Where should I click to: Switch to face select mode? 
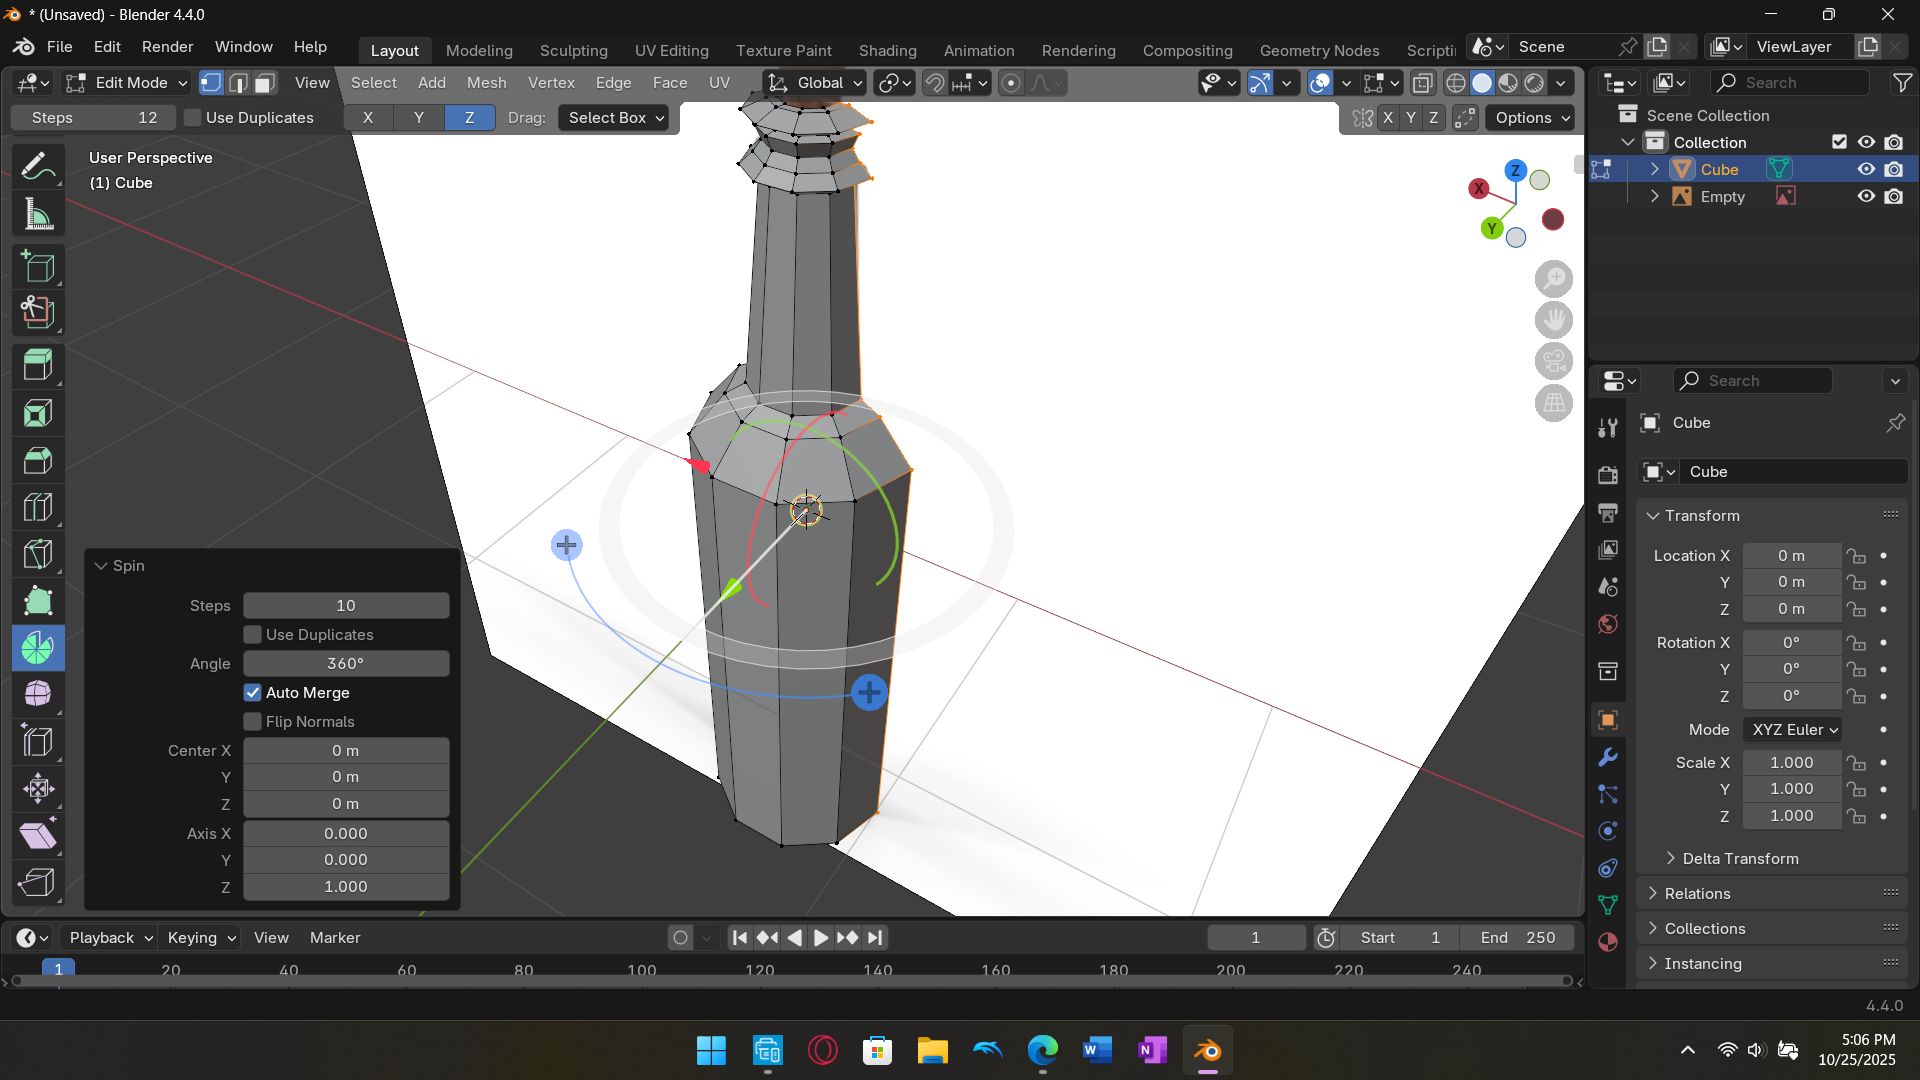click(265, 83)
